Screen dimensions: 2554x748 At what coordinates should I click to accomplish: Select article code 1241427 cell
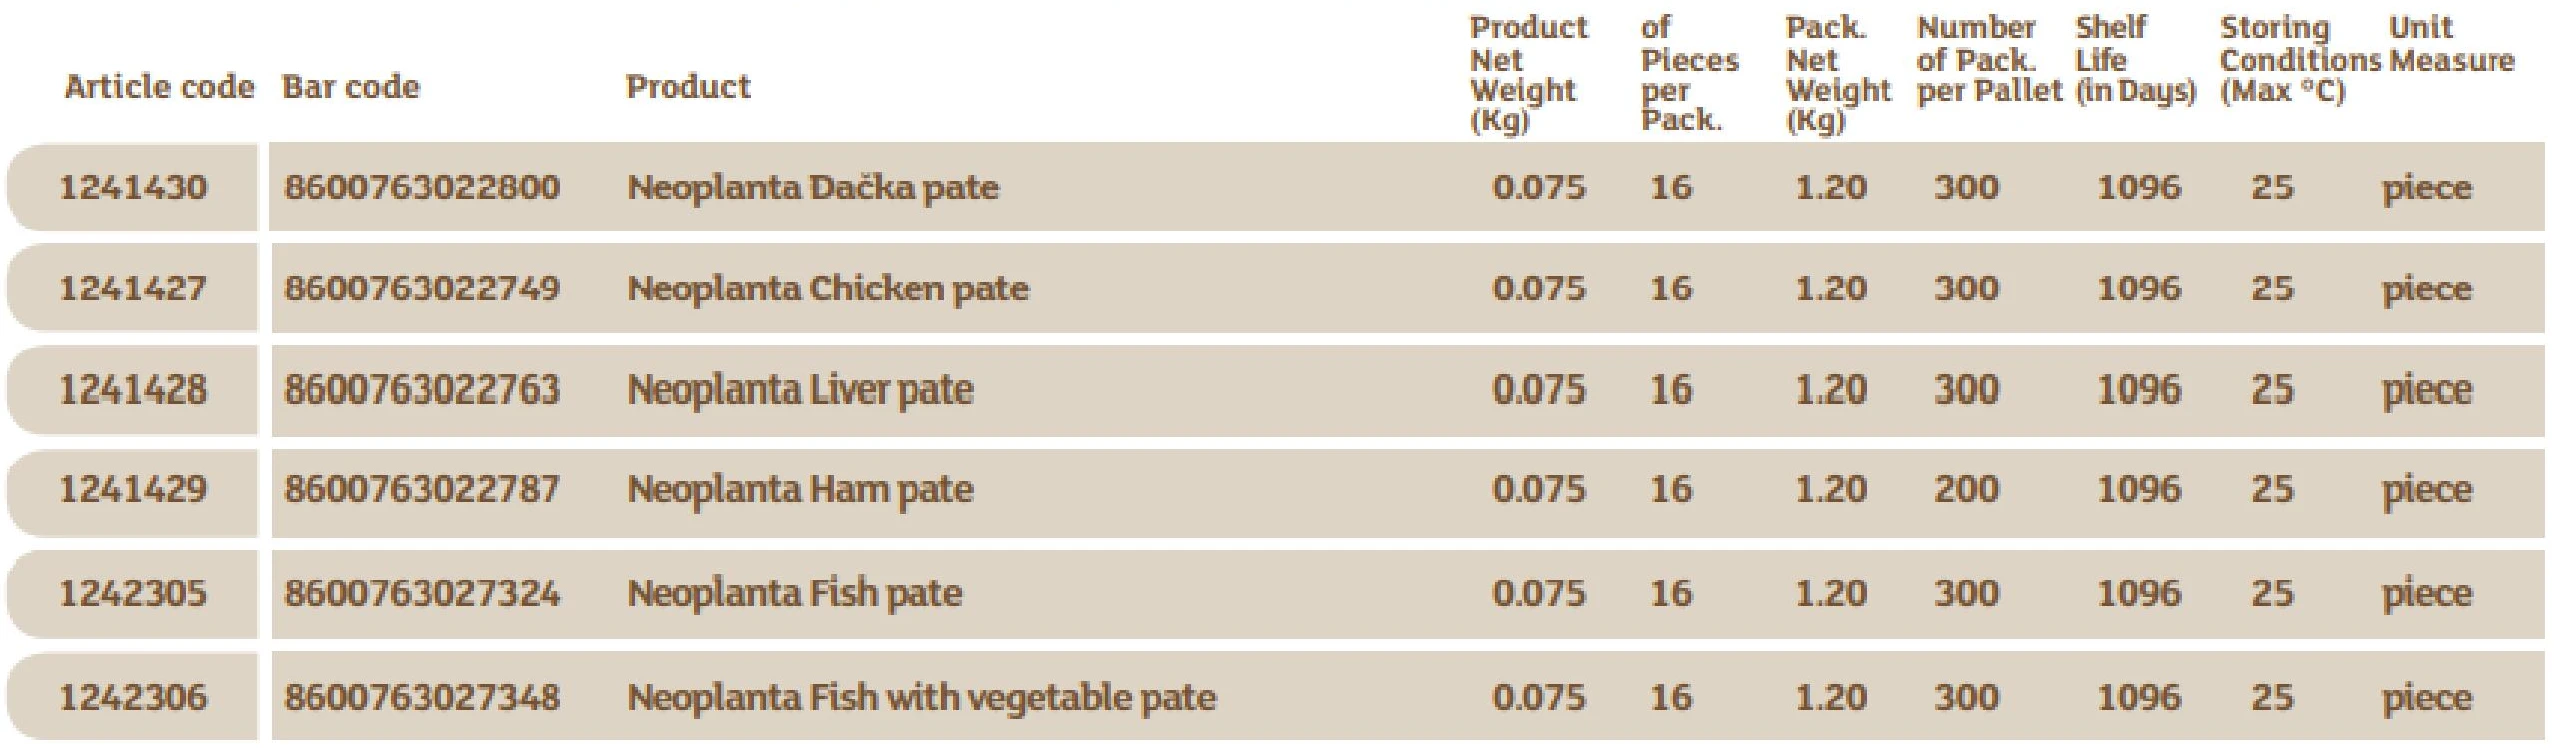pyautogui.click(x=132, y=289)
